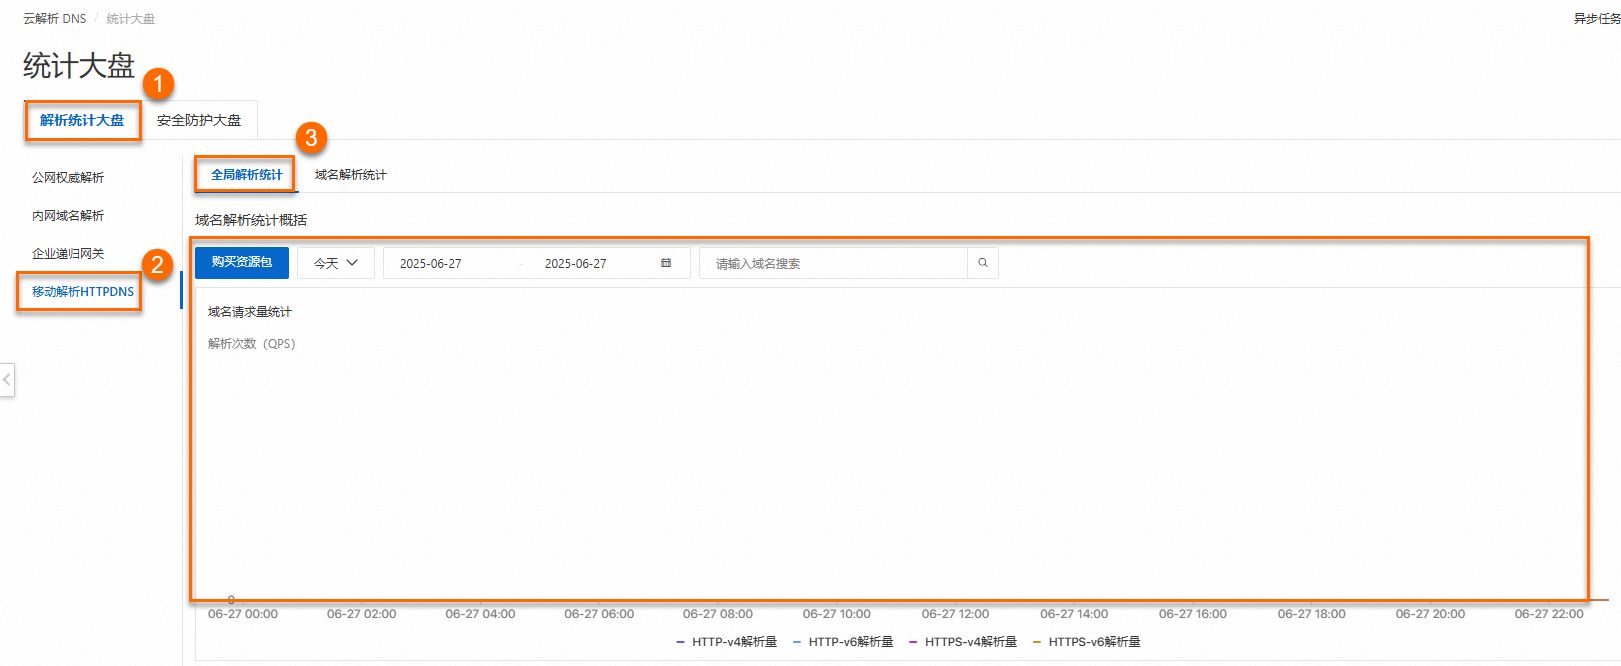
Task: Go to 云解析 DNS breadcrumb
Action: point(55,18)
